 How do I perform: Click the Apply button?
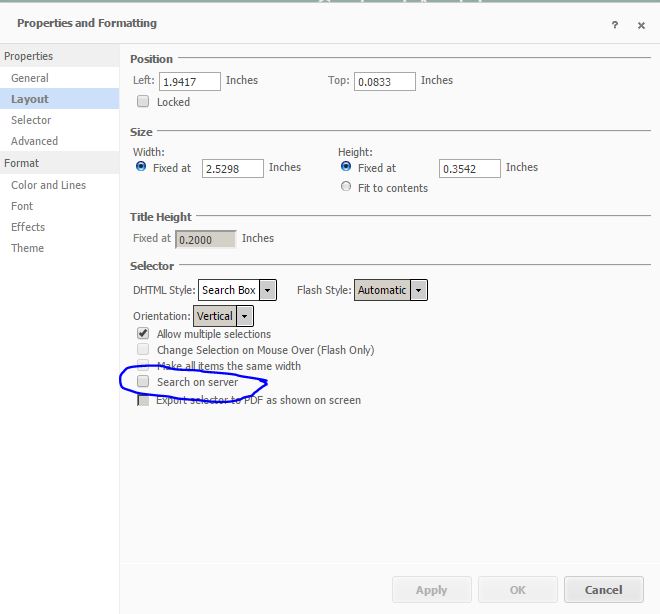432,590
